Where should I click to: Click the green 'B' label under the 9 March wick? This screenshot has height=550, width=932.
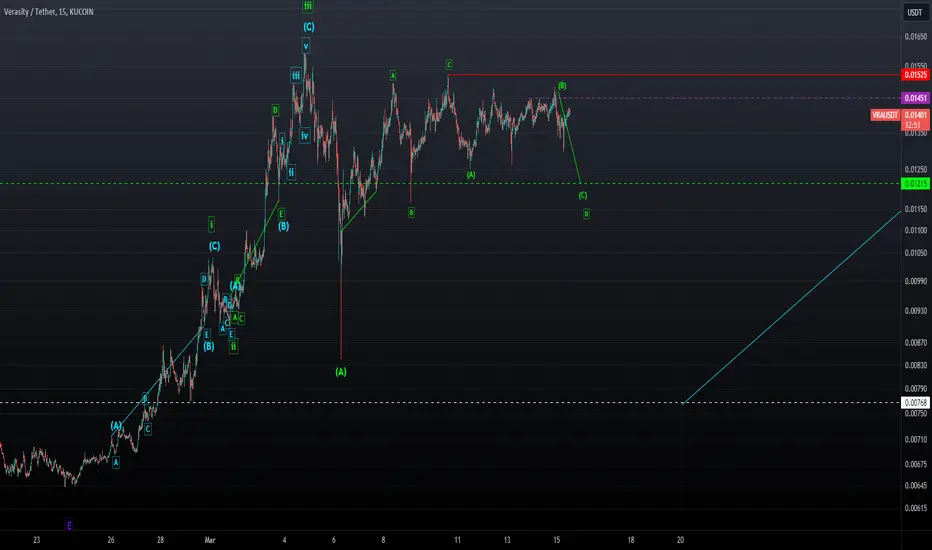click(x=411, y=212)
